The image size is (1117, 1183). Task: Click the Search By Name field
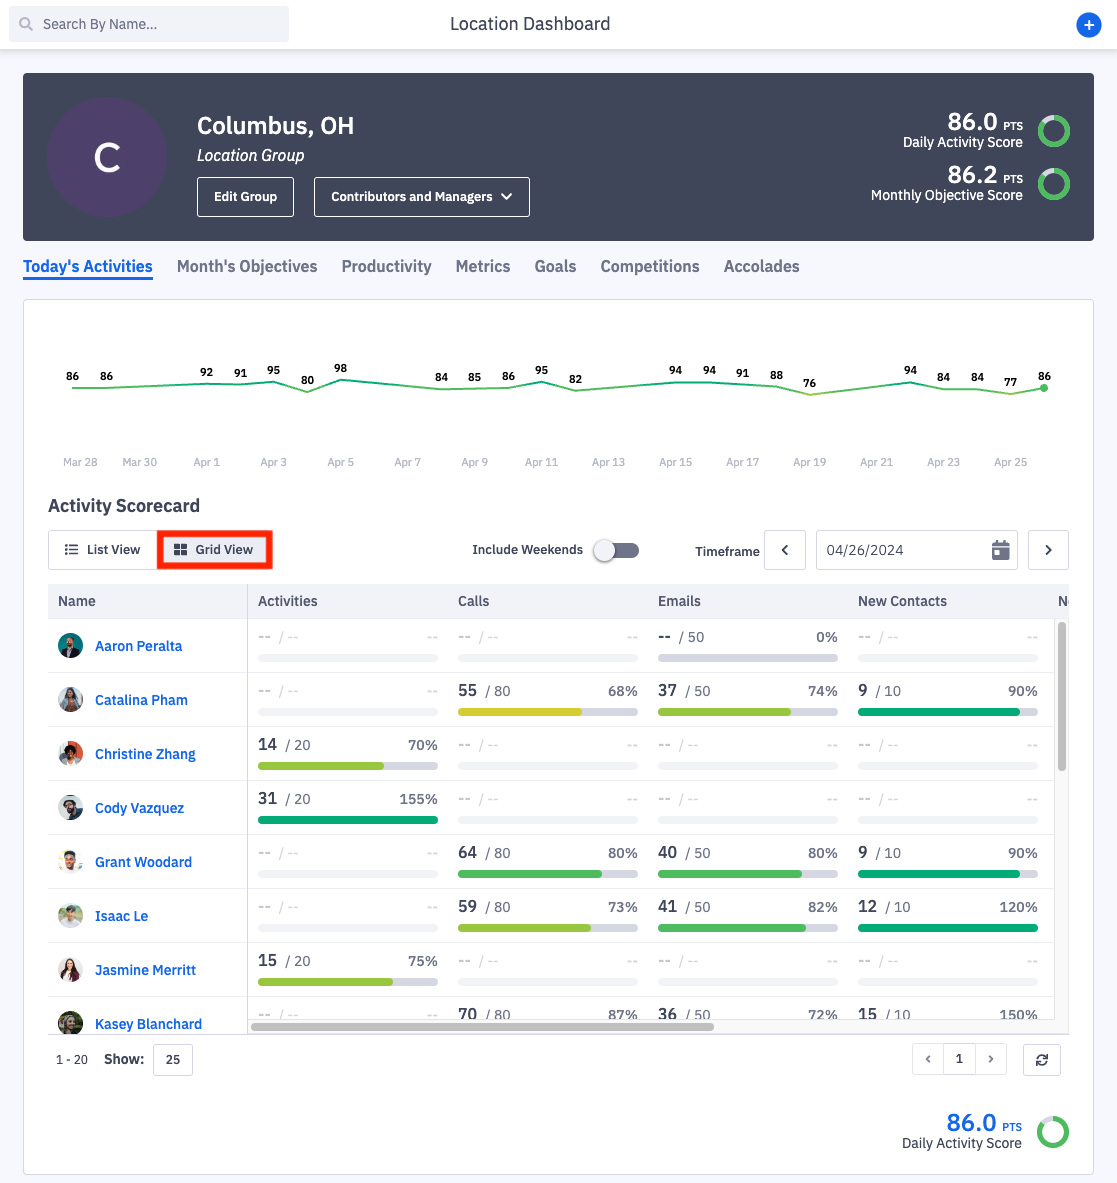click(149, 24)
